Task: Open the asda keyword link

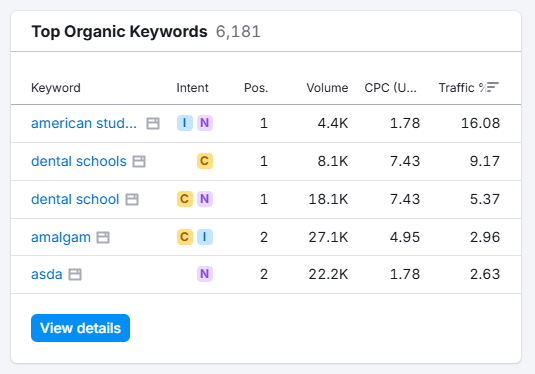Action: (x=47, y=274)
